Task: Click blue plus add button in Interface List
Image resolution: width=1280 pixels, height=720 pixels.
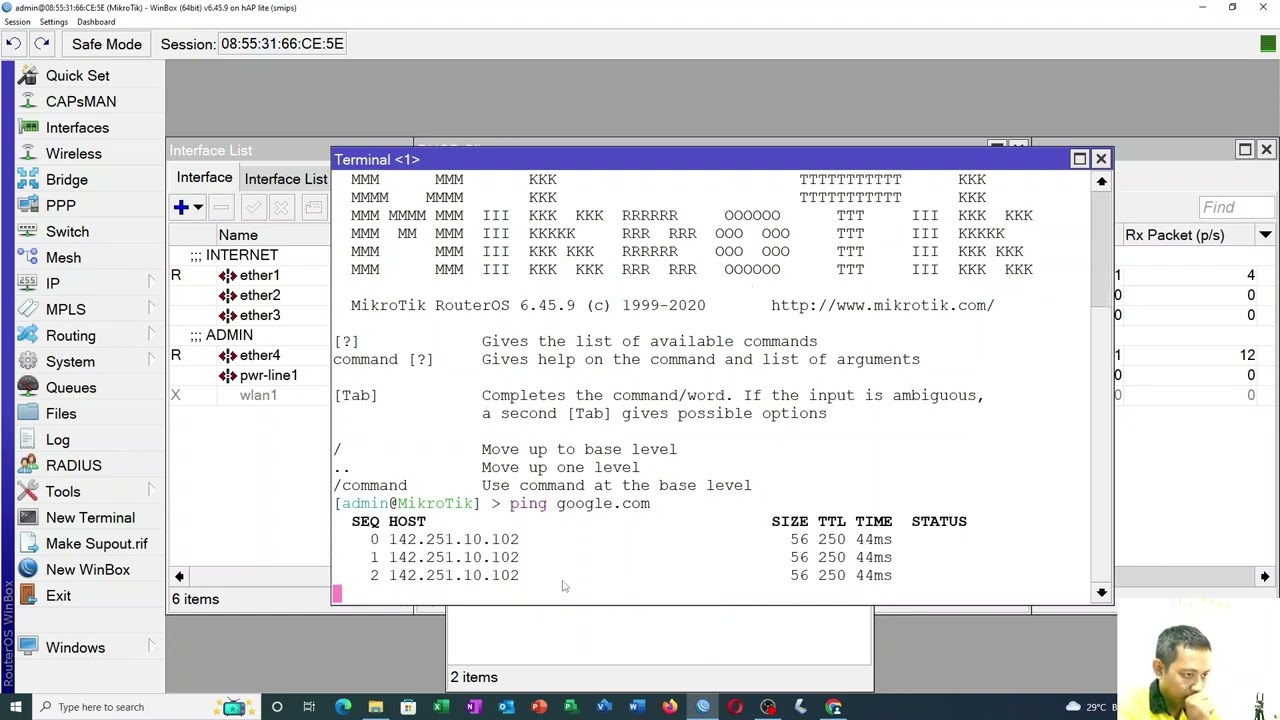Action: 181,207
